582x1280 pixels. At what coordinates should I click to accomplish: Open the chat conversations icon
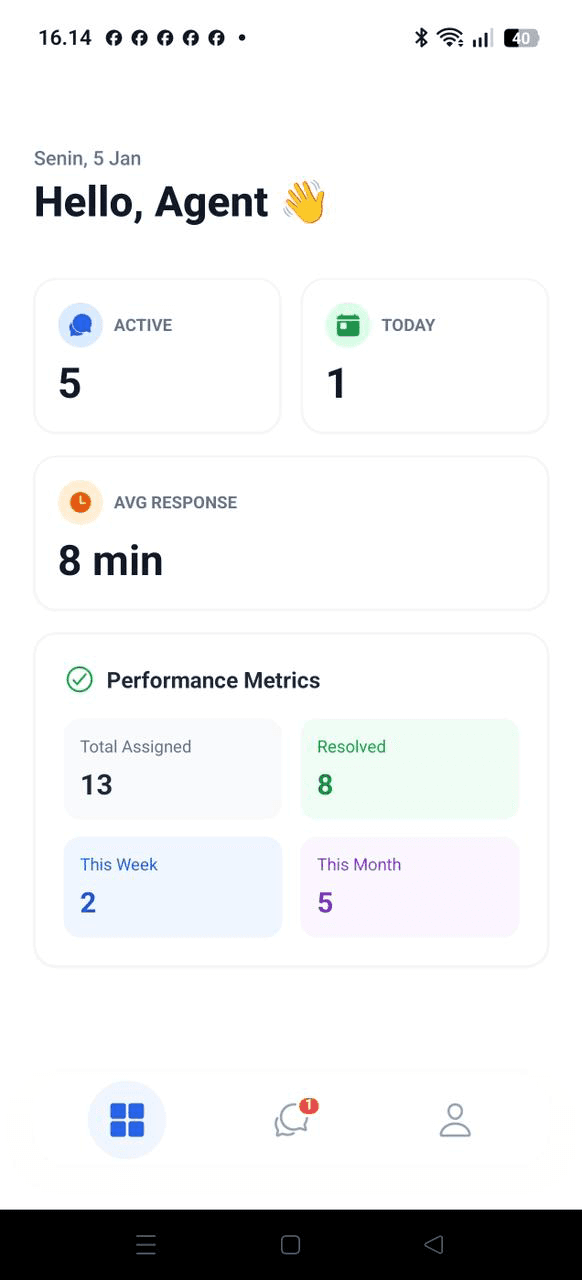coord(291,1122)
